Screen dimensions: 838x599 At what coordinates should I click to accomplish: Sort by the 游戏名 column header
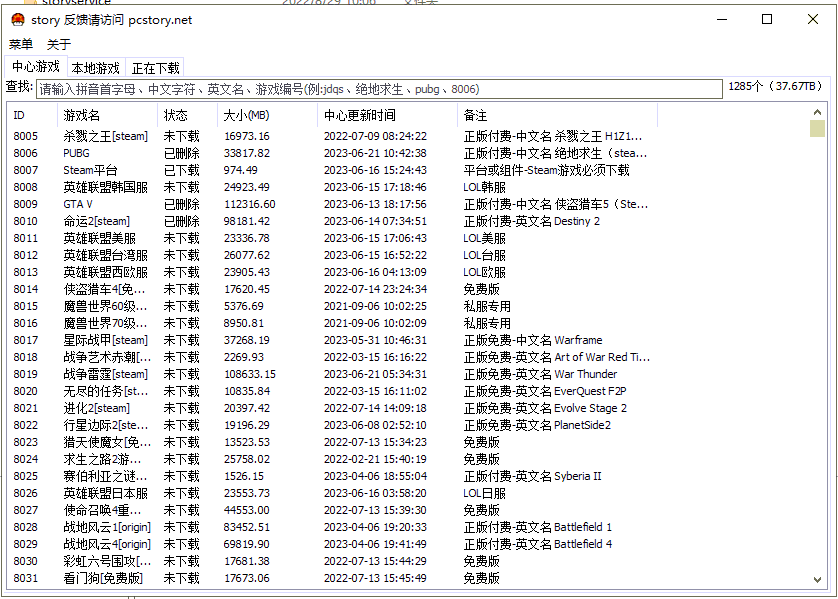[x=107, y=115]
